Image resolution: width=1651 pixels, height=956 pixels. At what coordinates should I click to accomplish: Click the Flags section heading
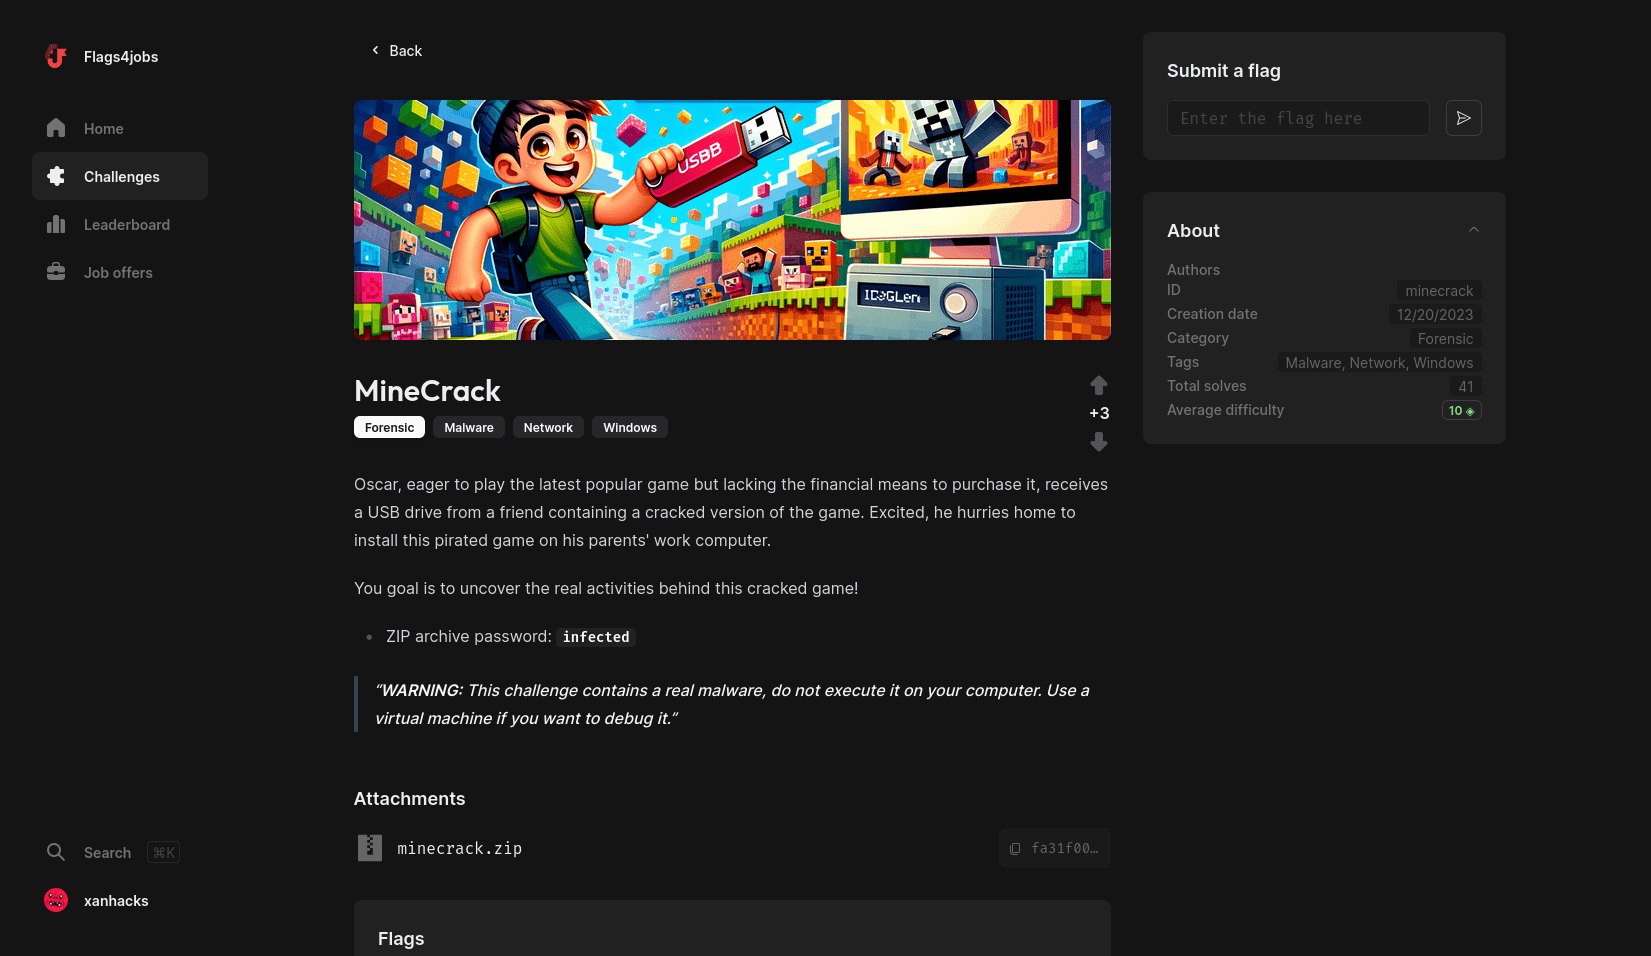(401, 938)
